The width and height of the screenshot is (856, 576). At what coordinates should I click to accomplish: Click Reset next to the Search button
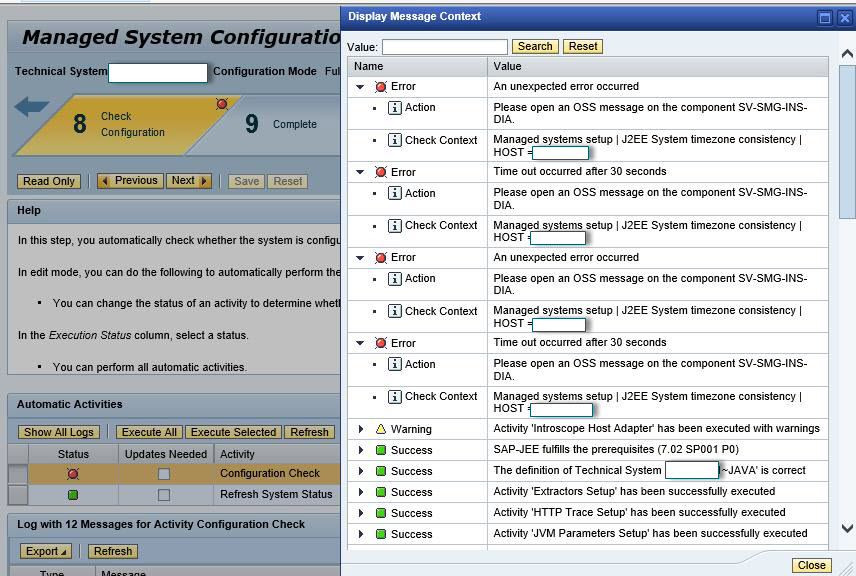coord(583,47)
